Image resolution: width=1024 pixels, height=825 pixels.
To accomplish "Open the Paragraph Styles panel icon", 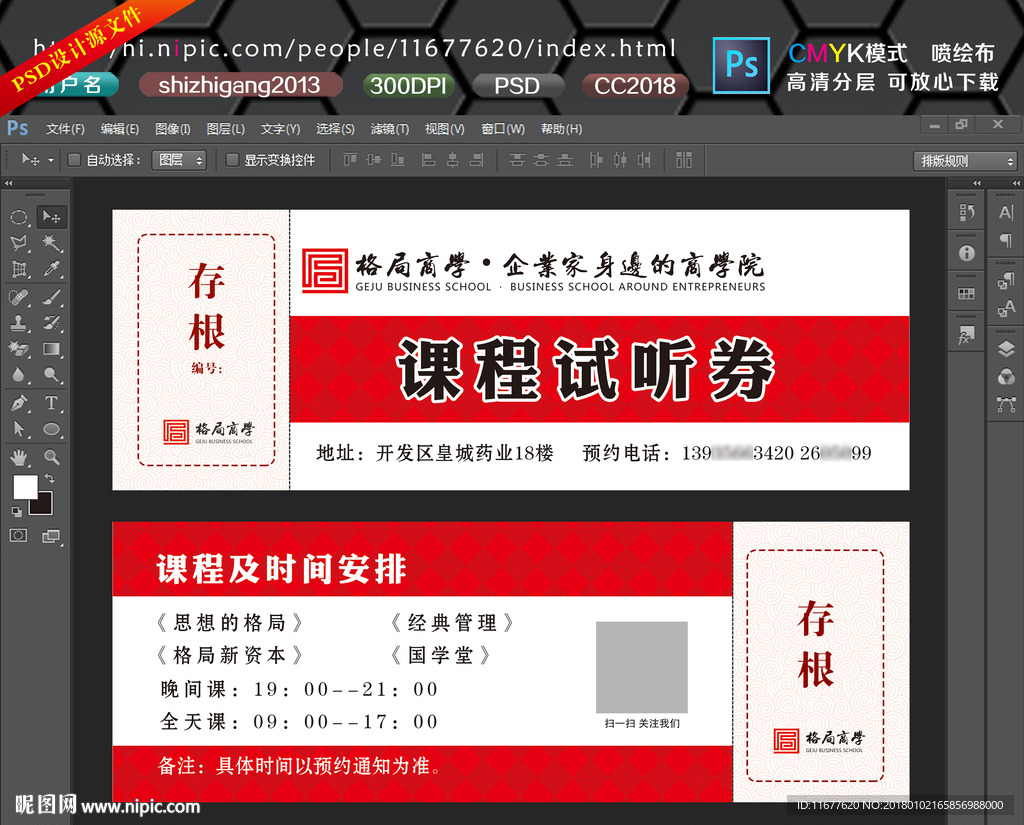I will [x=1006, y=281].
